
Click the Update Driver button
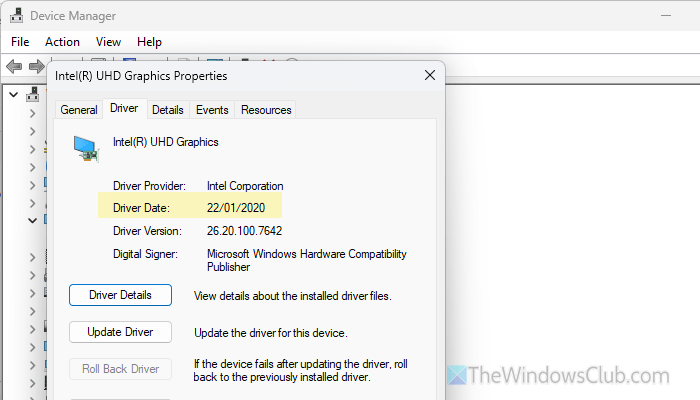pyautogui.click(x=120, y=332)
